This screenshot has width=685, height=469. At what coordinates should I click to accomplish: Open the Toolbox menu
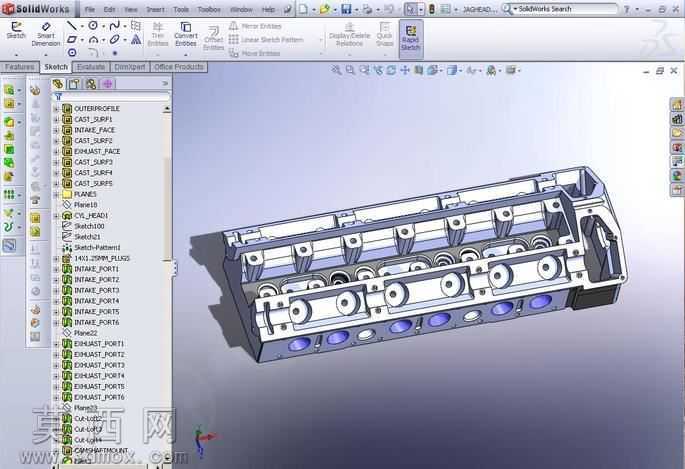pyautogui.click(x=209, y=9)
